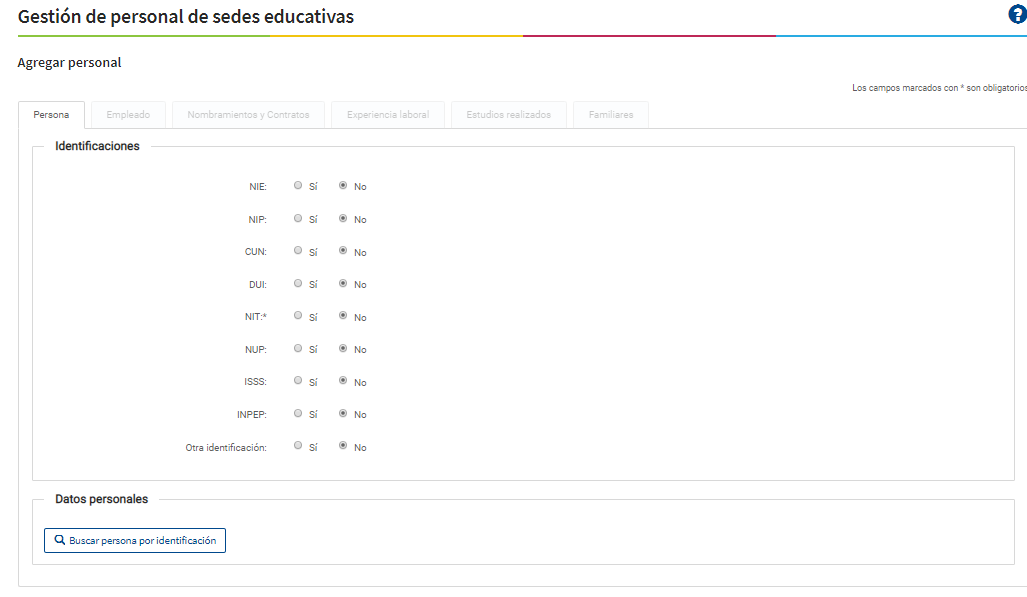
Task: Choose Sí for INPEP
Action: click(x=298, y=413)
